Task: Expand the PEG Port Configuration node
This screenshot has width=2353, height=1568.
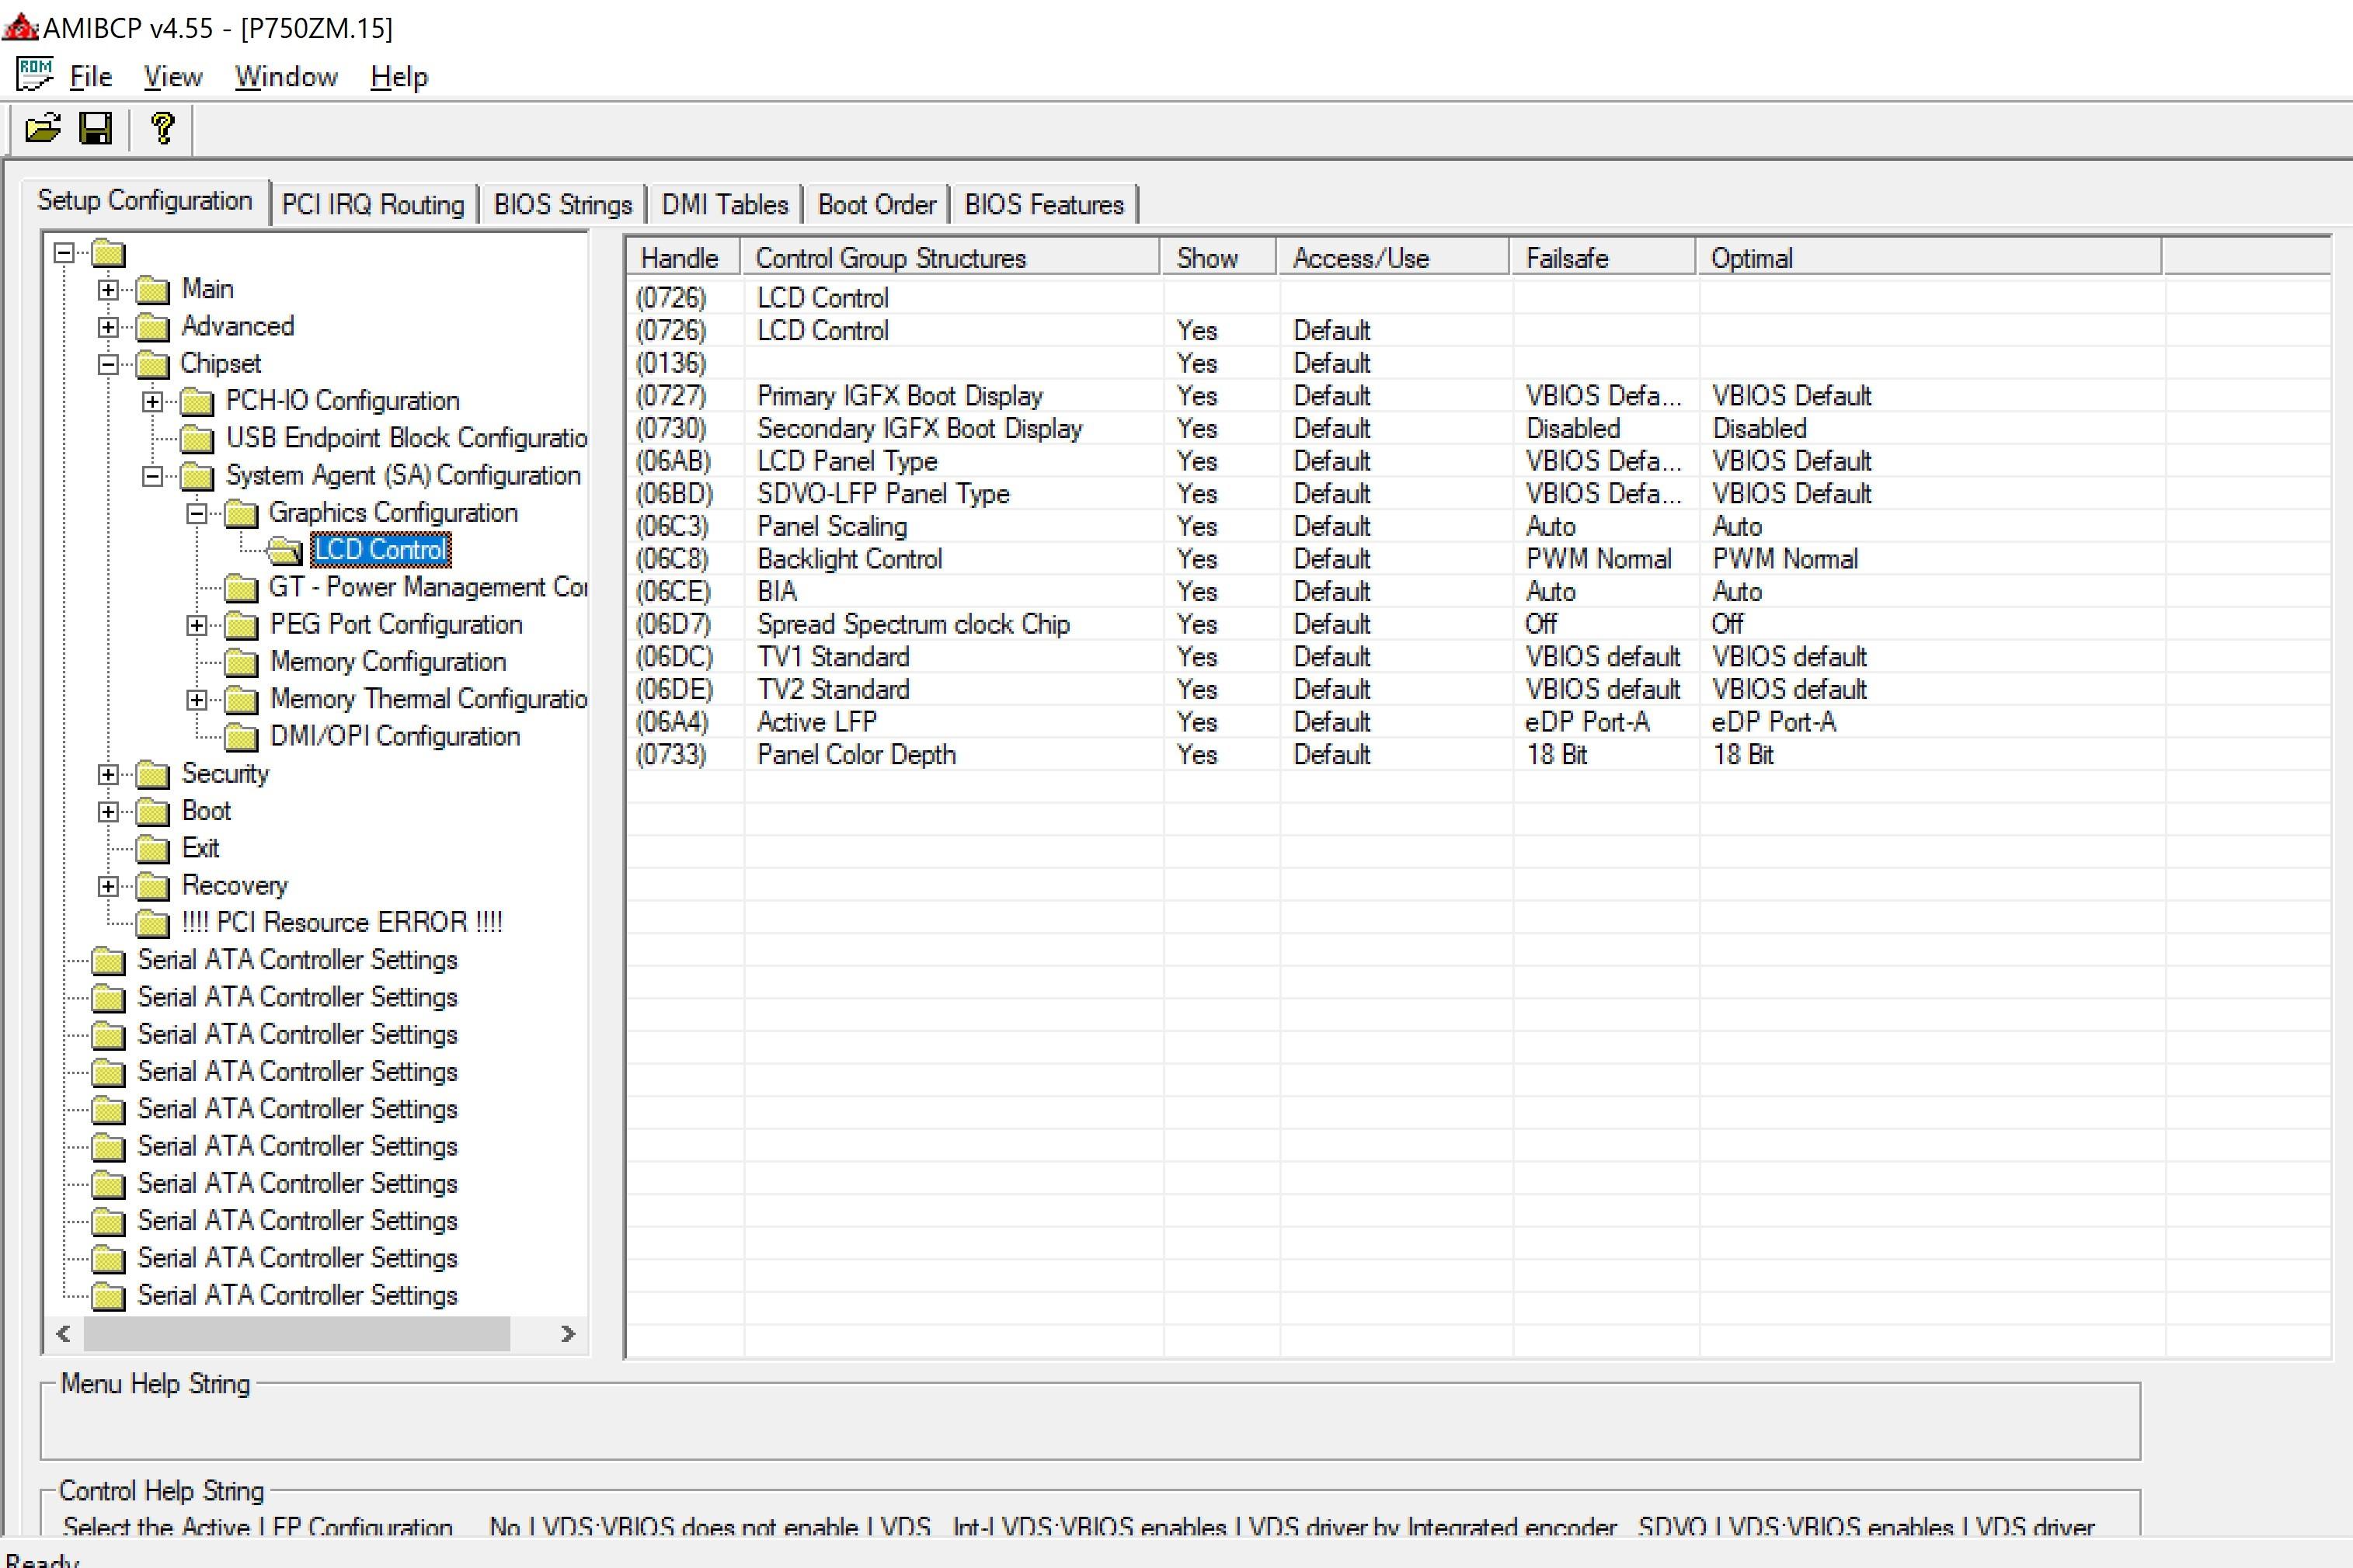Action: (197, 625)
